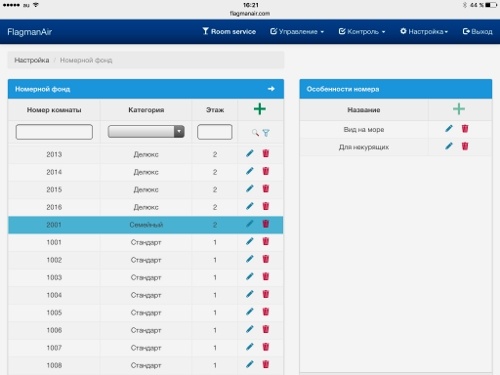Select room number 2013 cell
The width and height of the screenshot is (500, 375).
(54, 154)
